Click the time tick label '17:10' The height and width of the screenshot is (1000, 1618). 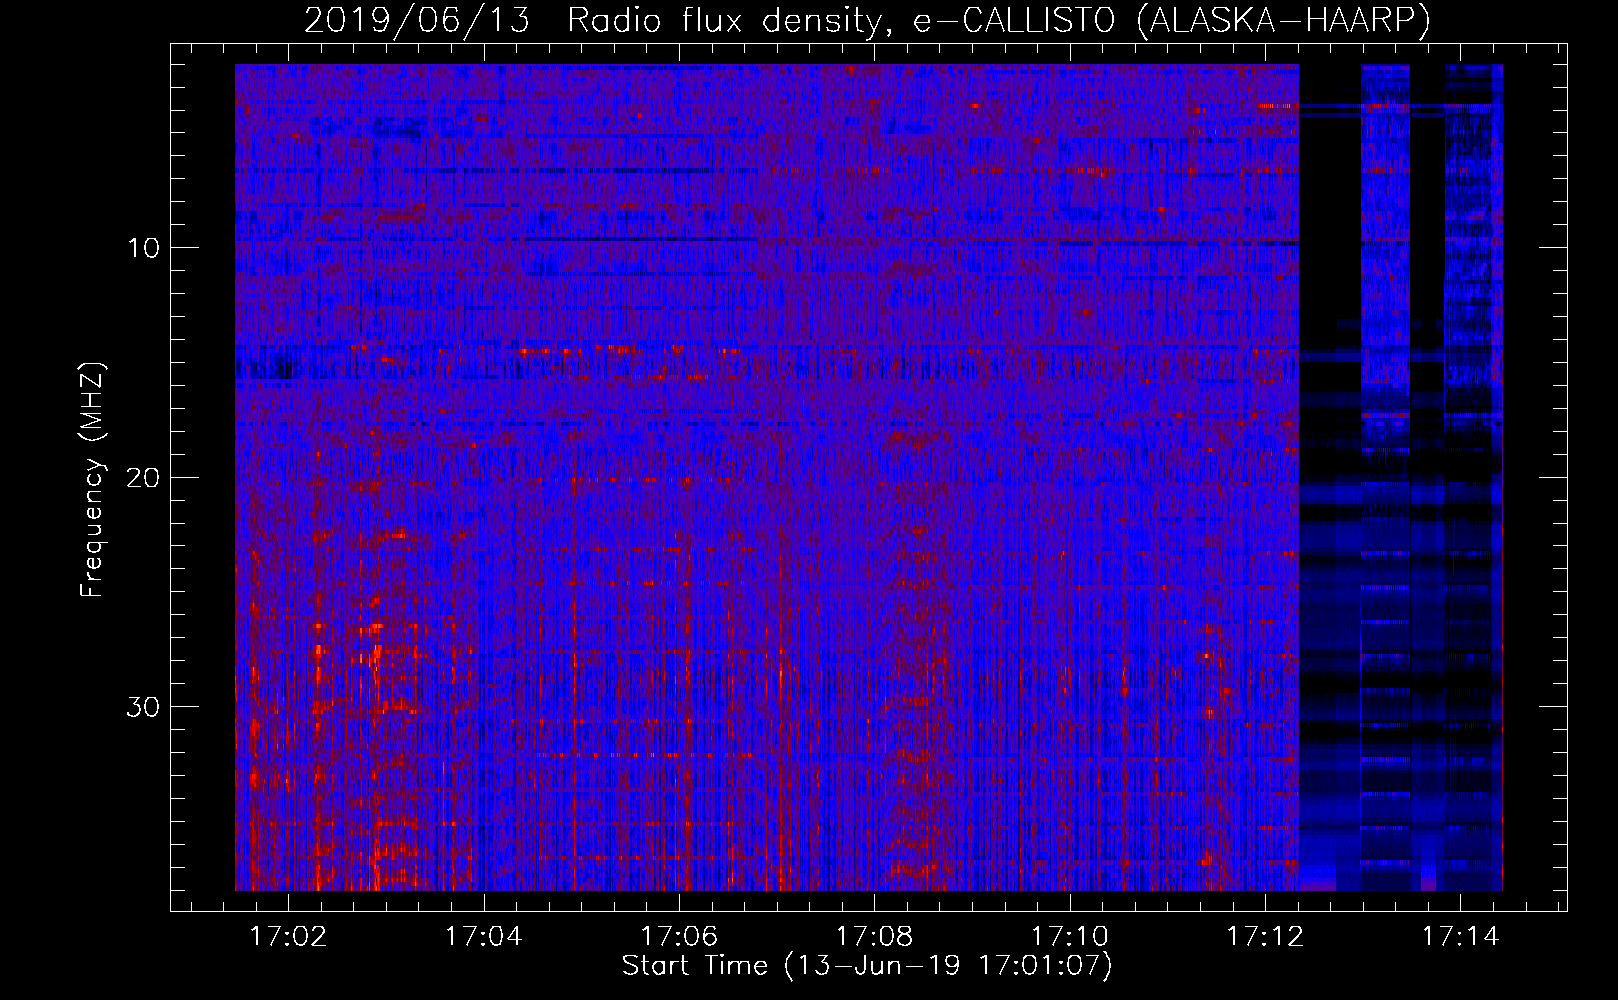[x=1070, y=937]
